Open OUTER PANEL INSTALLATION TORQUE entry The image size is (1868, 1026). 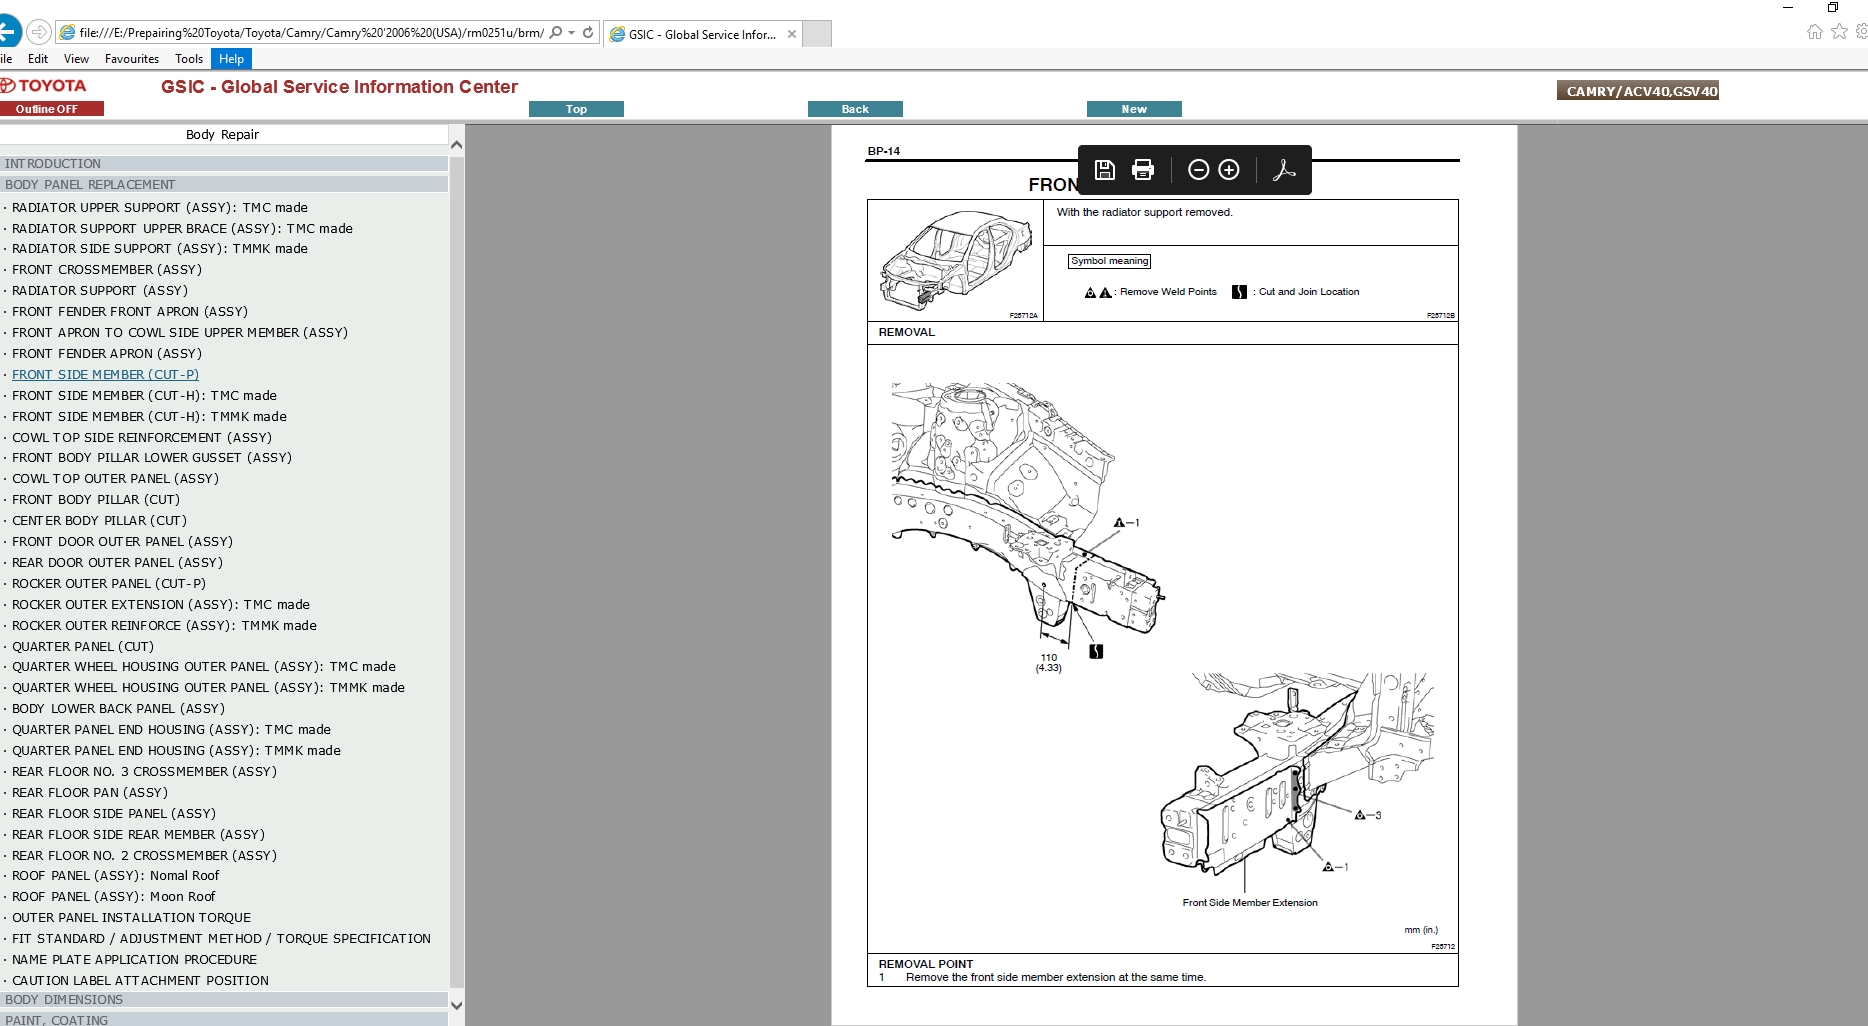[x=132, y=917]
